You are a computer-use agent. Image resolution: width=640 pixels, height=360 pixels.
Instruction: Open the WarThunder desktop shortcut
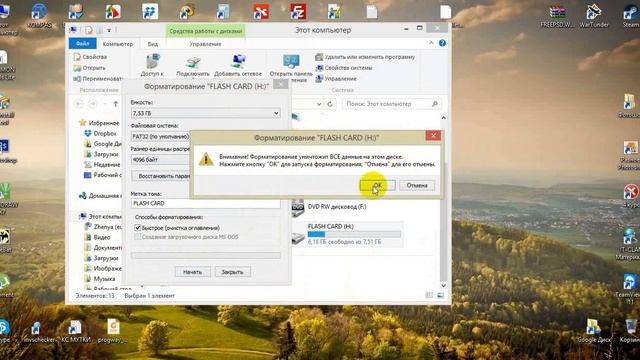594,16
